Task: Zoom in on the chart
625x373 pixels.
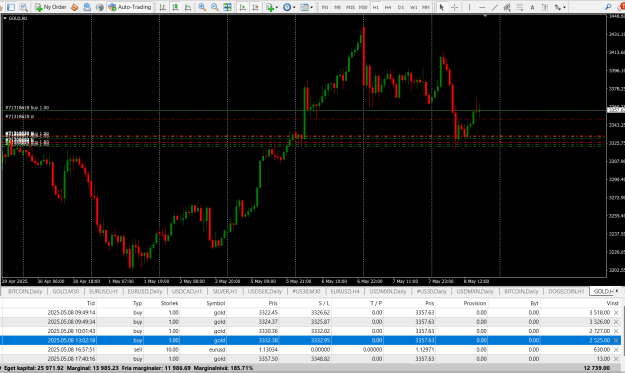Action: pos(202,7)
